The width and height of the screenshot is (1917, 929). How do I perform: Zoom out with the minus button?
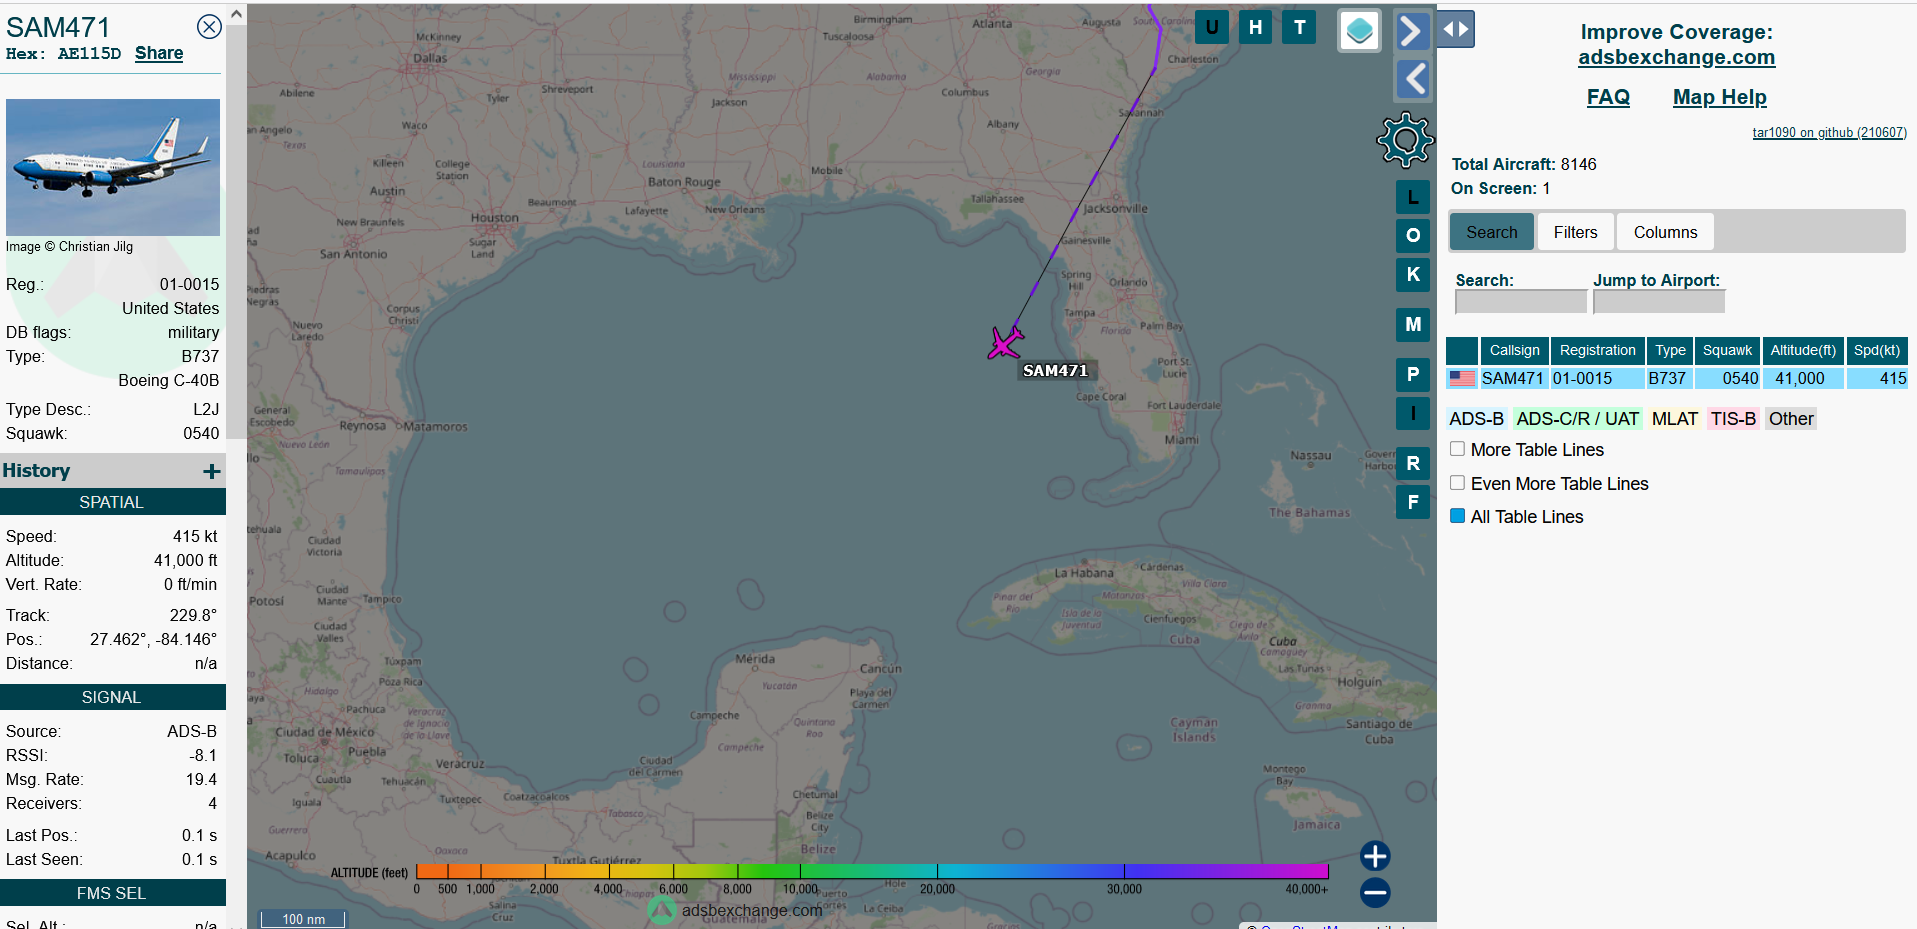click(x=1375, y=892)
